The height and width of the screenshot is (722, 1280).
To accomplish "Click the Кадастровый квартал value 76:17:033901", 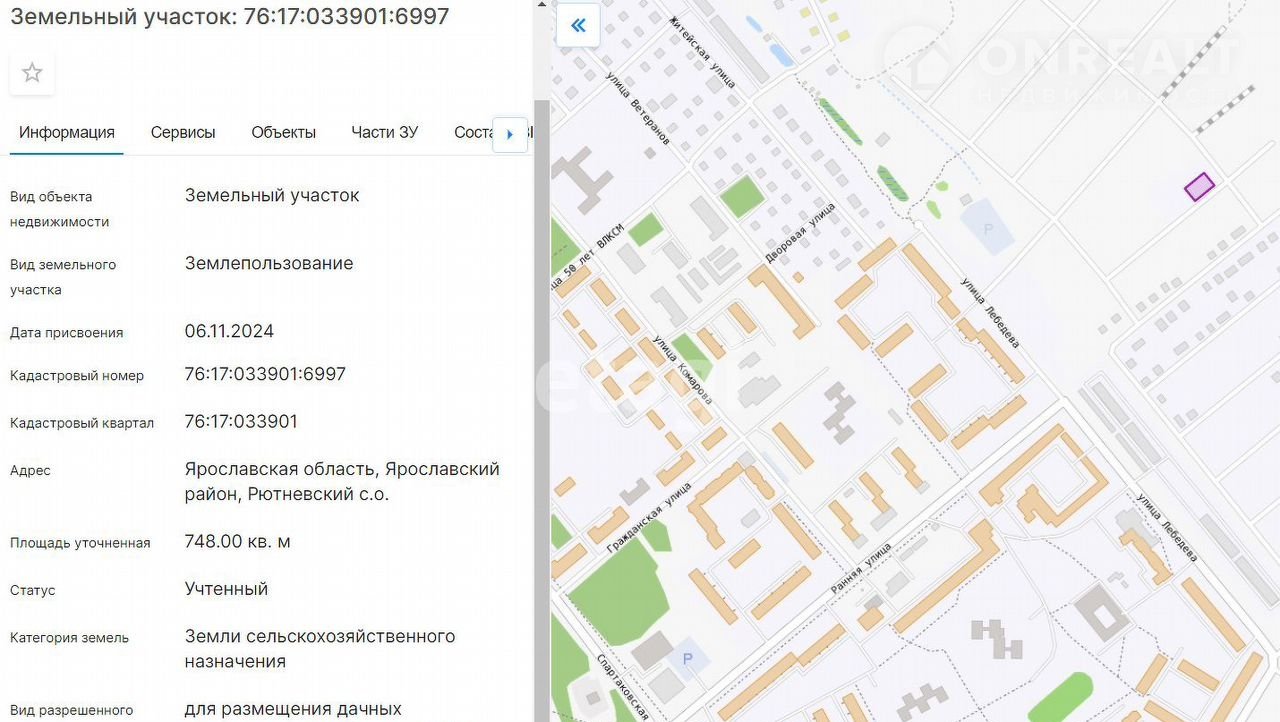I will click(x=241, y=421).
